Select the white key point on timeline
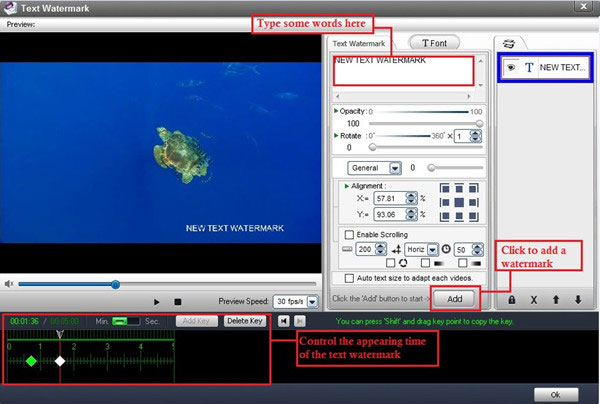600x404 pixels. [x=60, y=361]
